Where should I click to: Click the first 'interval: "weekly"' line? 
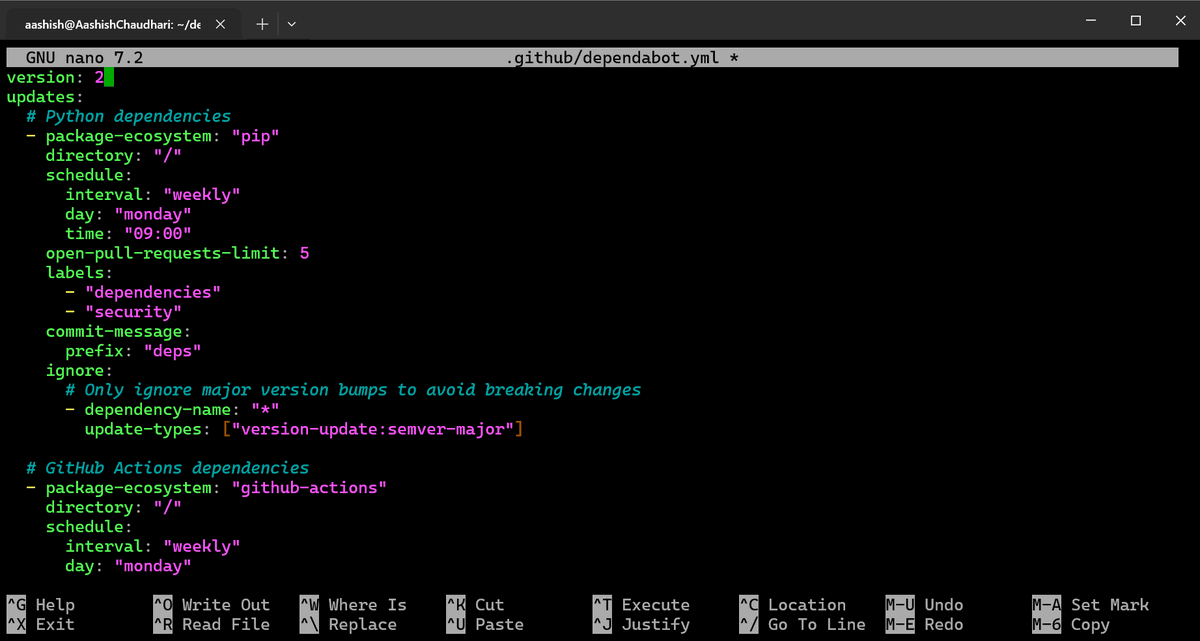(153, 195)
